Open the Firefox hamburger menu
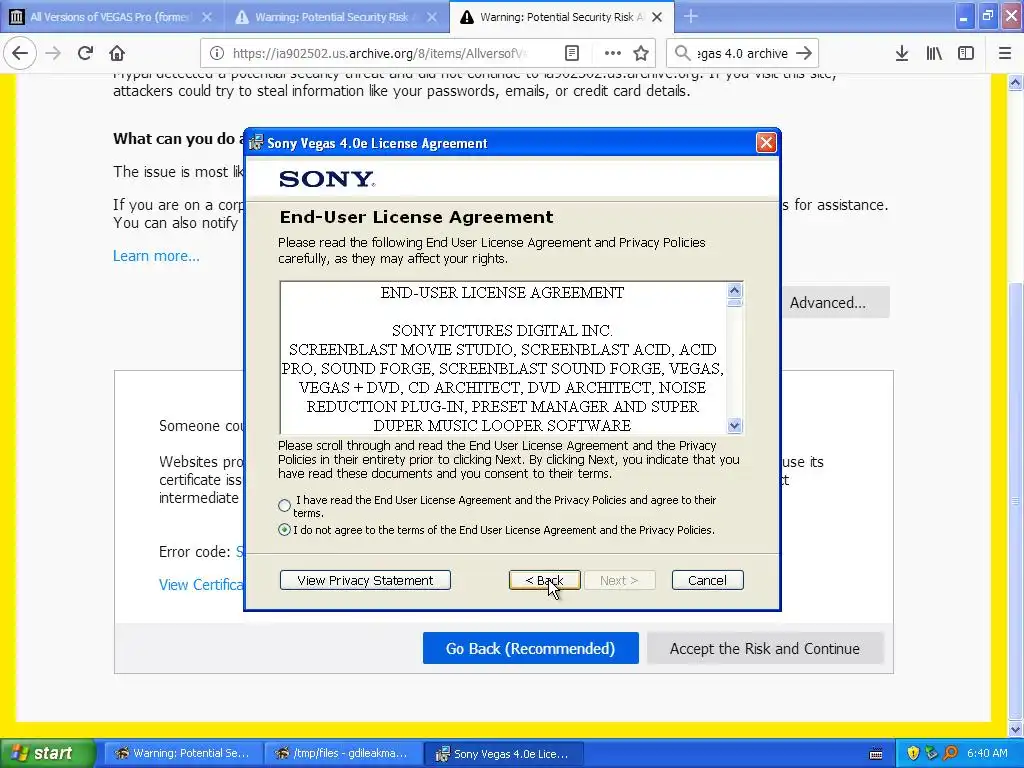Viewport: 1024px width, 768px height. (x=1005, y=54)
